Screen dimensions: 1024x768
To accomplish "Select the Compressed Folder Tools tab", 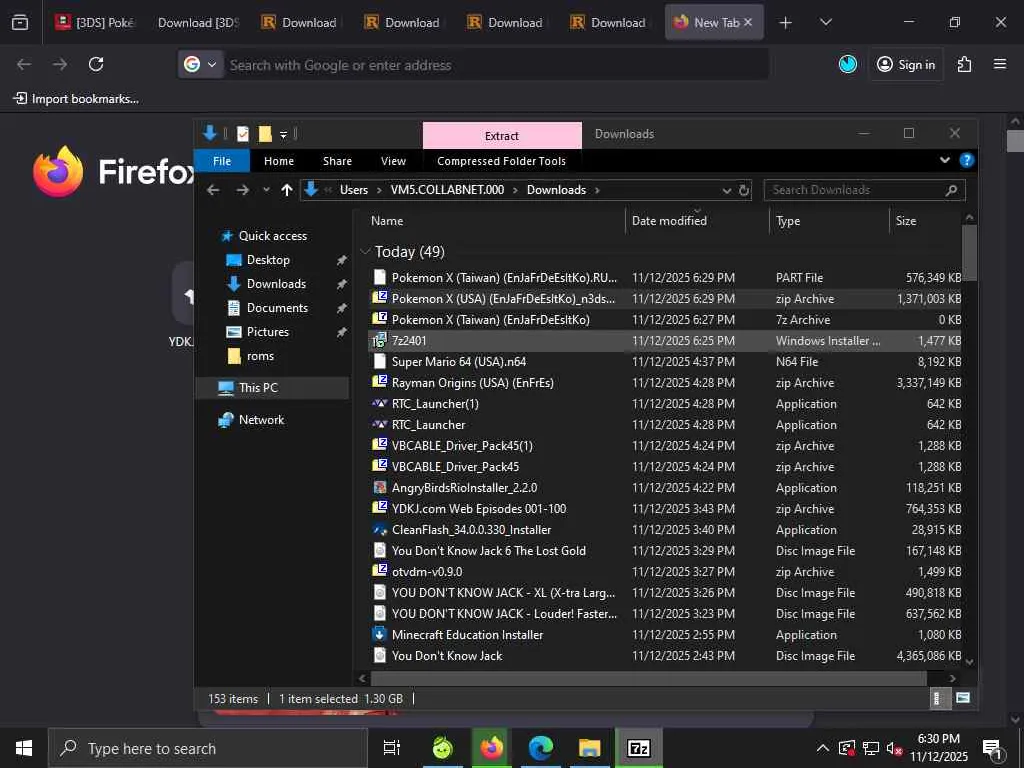I will (502, 161).
